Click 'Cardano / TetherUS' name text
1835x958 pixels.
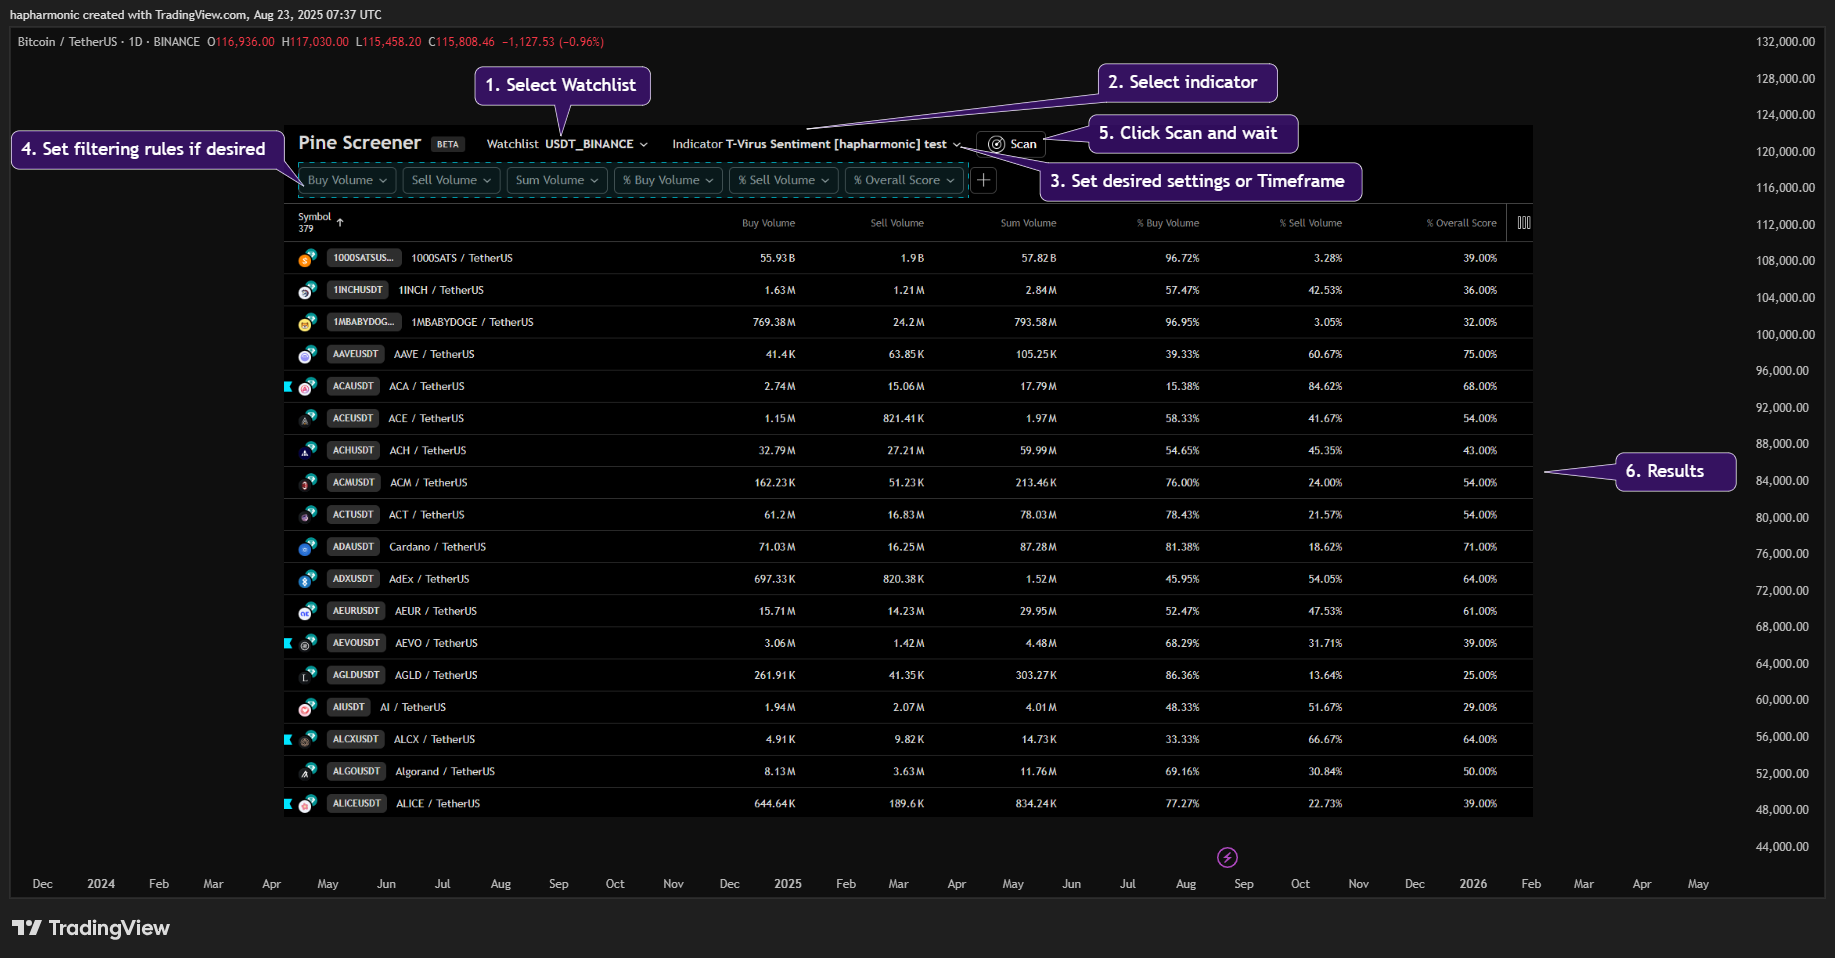437,546
